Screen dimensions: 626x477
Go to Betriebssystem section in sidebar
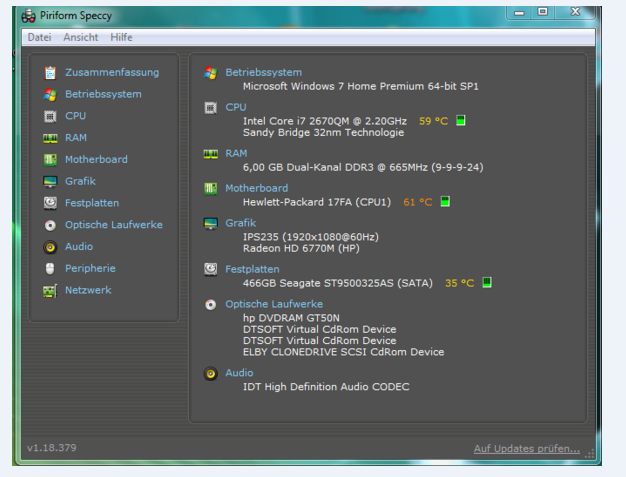[x=103, y=94]
